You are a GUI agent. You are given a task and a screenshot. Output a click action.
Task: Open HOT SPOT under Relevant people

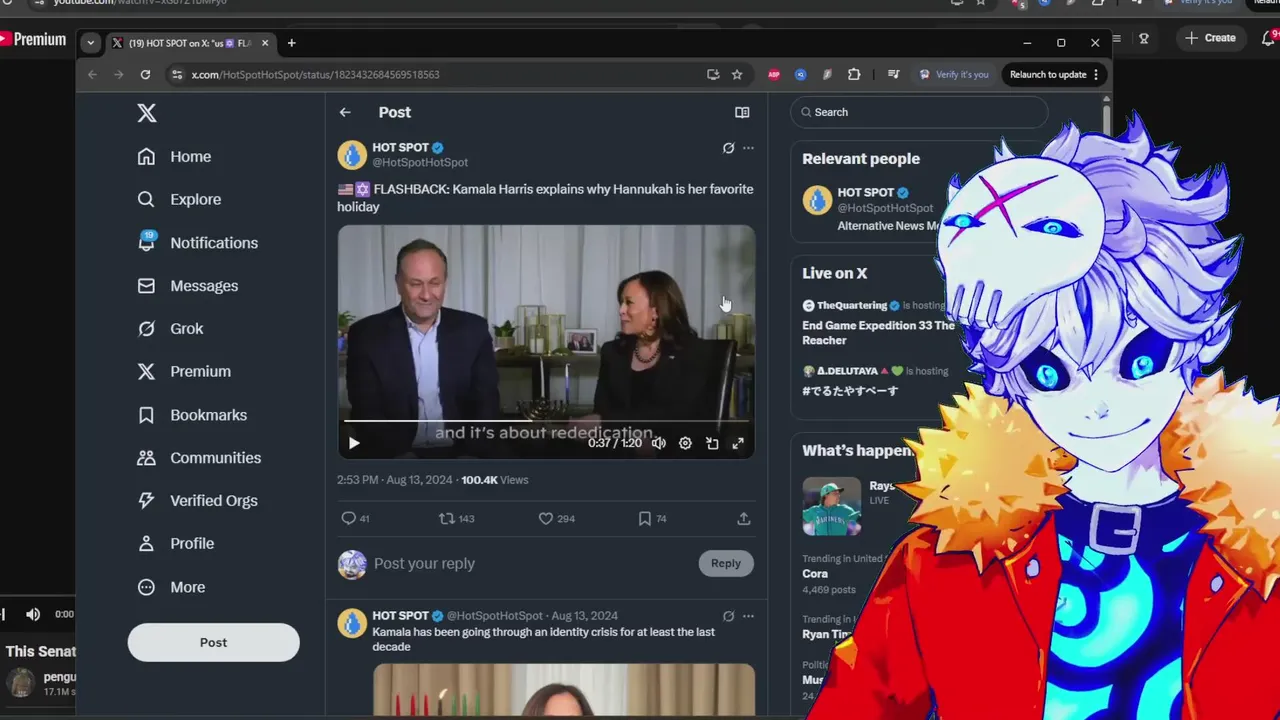point(866,193)
